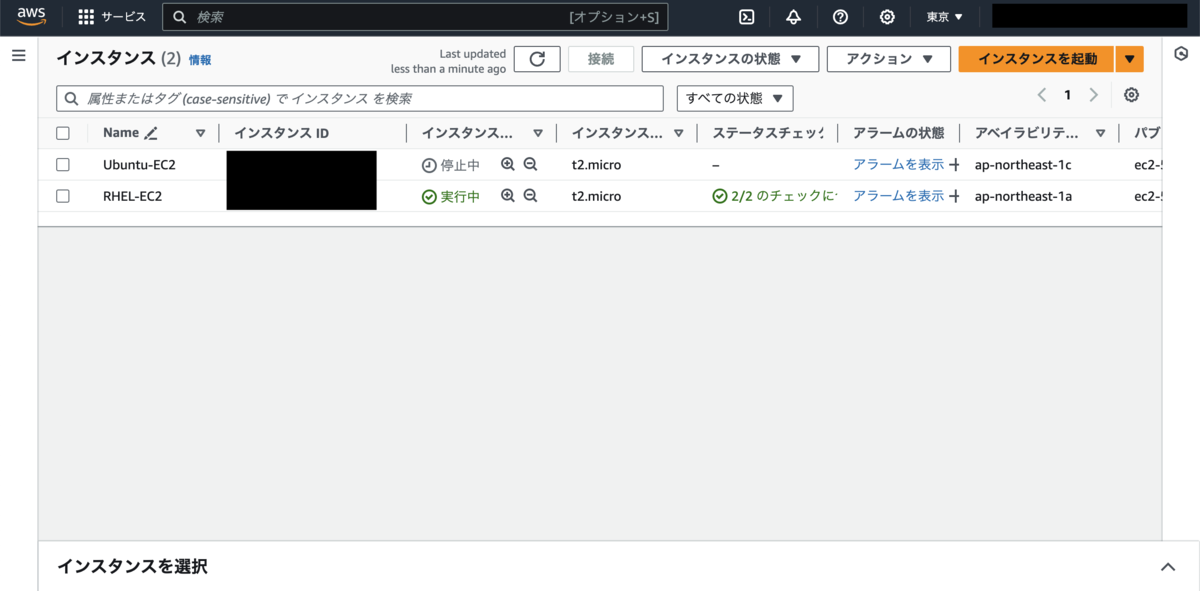This screenshot has width=1200, height=591.
Task: Click the Name column edit pencil icon
Action: pos(151,133)
